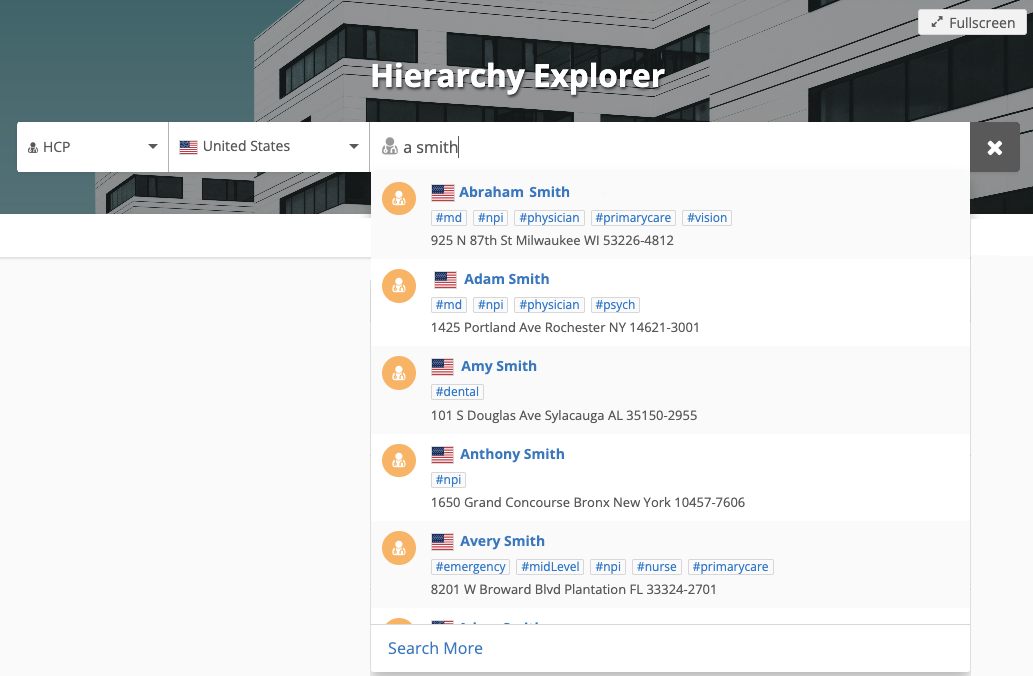This screenshot has width=1033, height=676.
Task: Click the #psych tag under Adam Smith
Action: tap(614, 305)
